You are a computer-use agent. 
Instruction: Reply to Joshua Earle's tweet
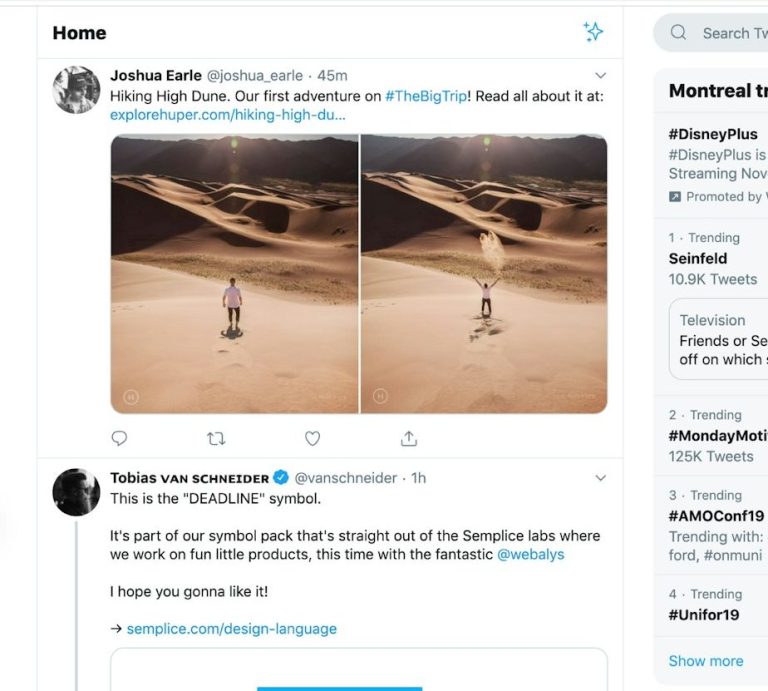pyautogui.click(x=119, y=438)
